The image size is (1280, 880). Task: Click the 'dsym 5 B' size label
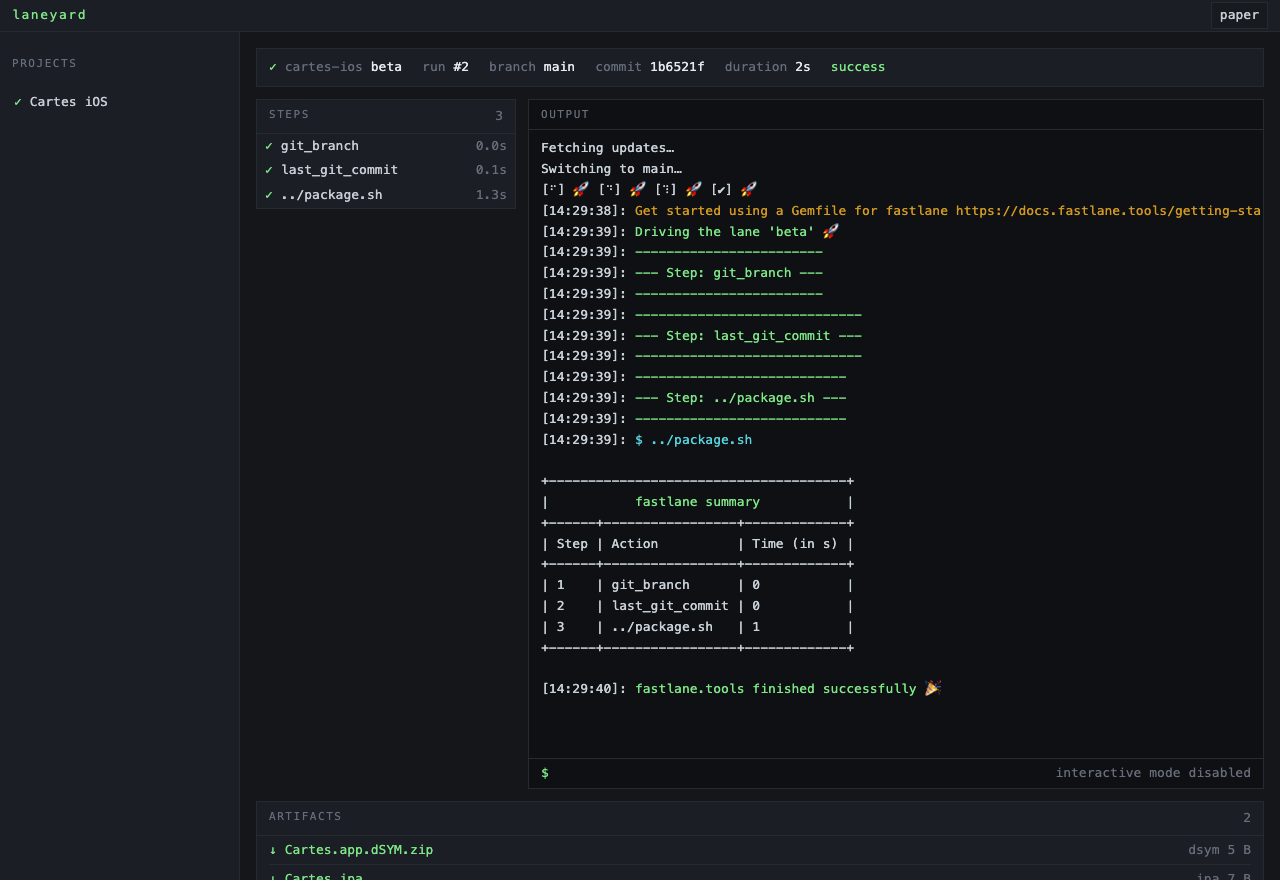pos(1219,850)
